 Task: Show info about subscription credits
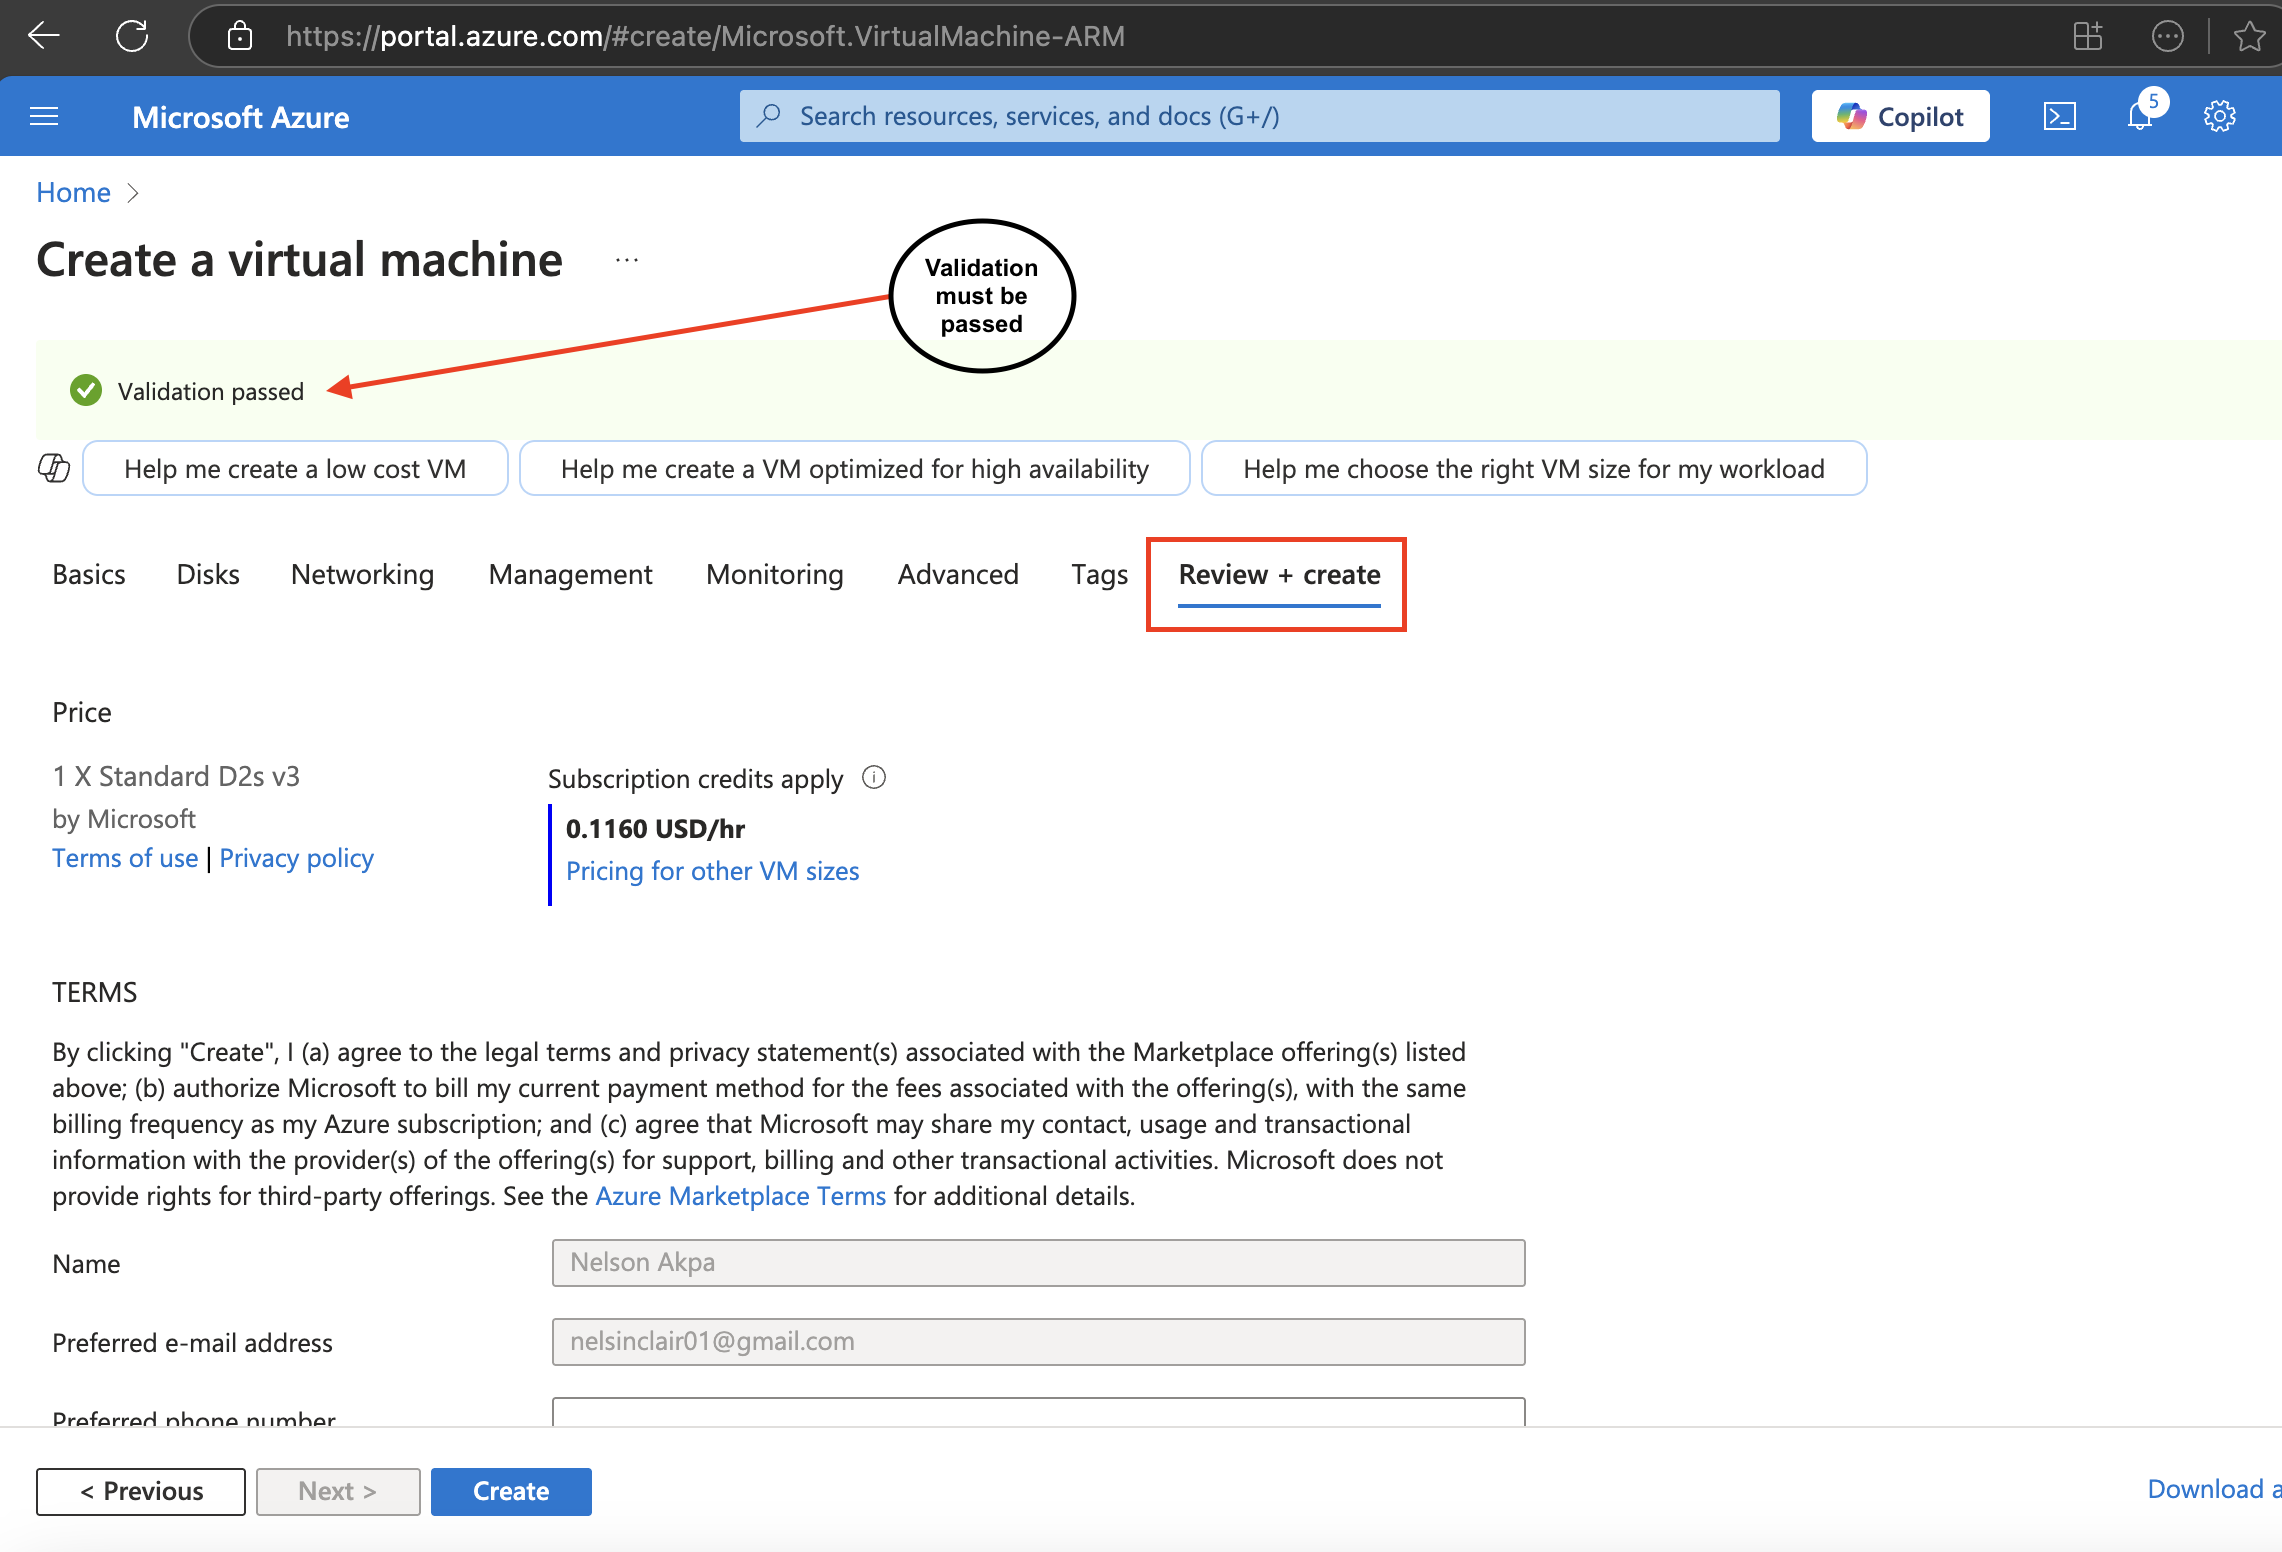(874, 777)
